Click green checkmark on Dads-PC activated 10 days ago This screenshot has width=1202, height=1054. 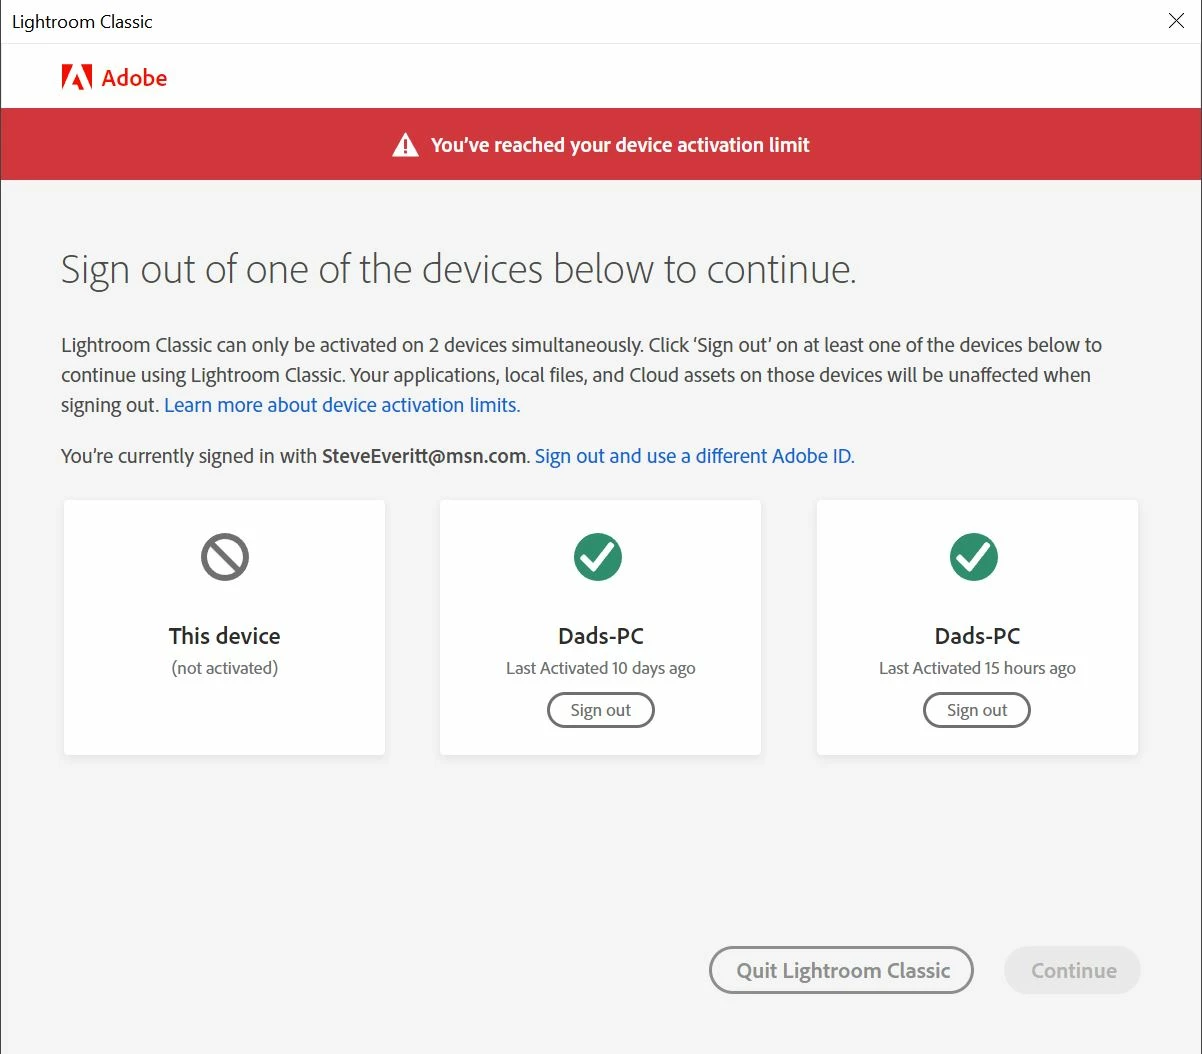[x=598, y=557]
